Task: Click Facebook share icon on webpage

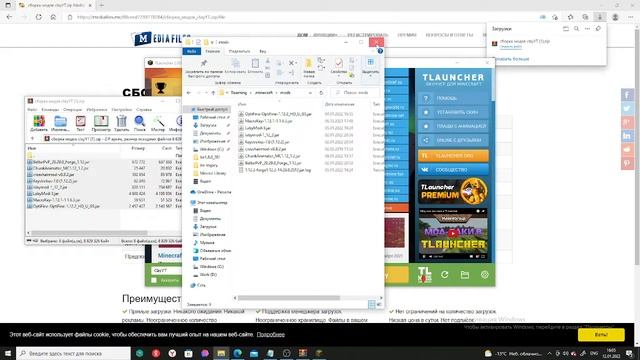Action: click(x=627, y=95)
